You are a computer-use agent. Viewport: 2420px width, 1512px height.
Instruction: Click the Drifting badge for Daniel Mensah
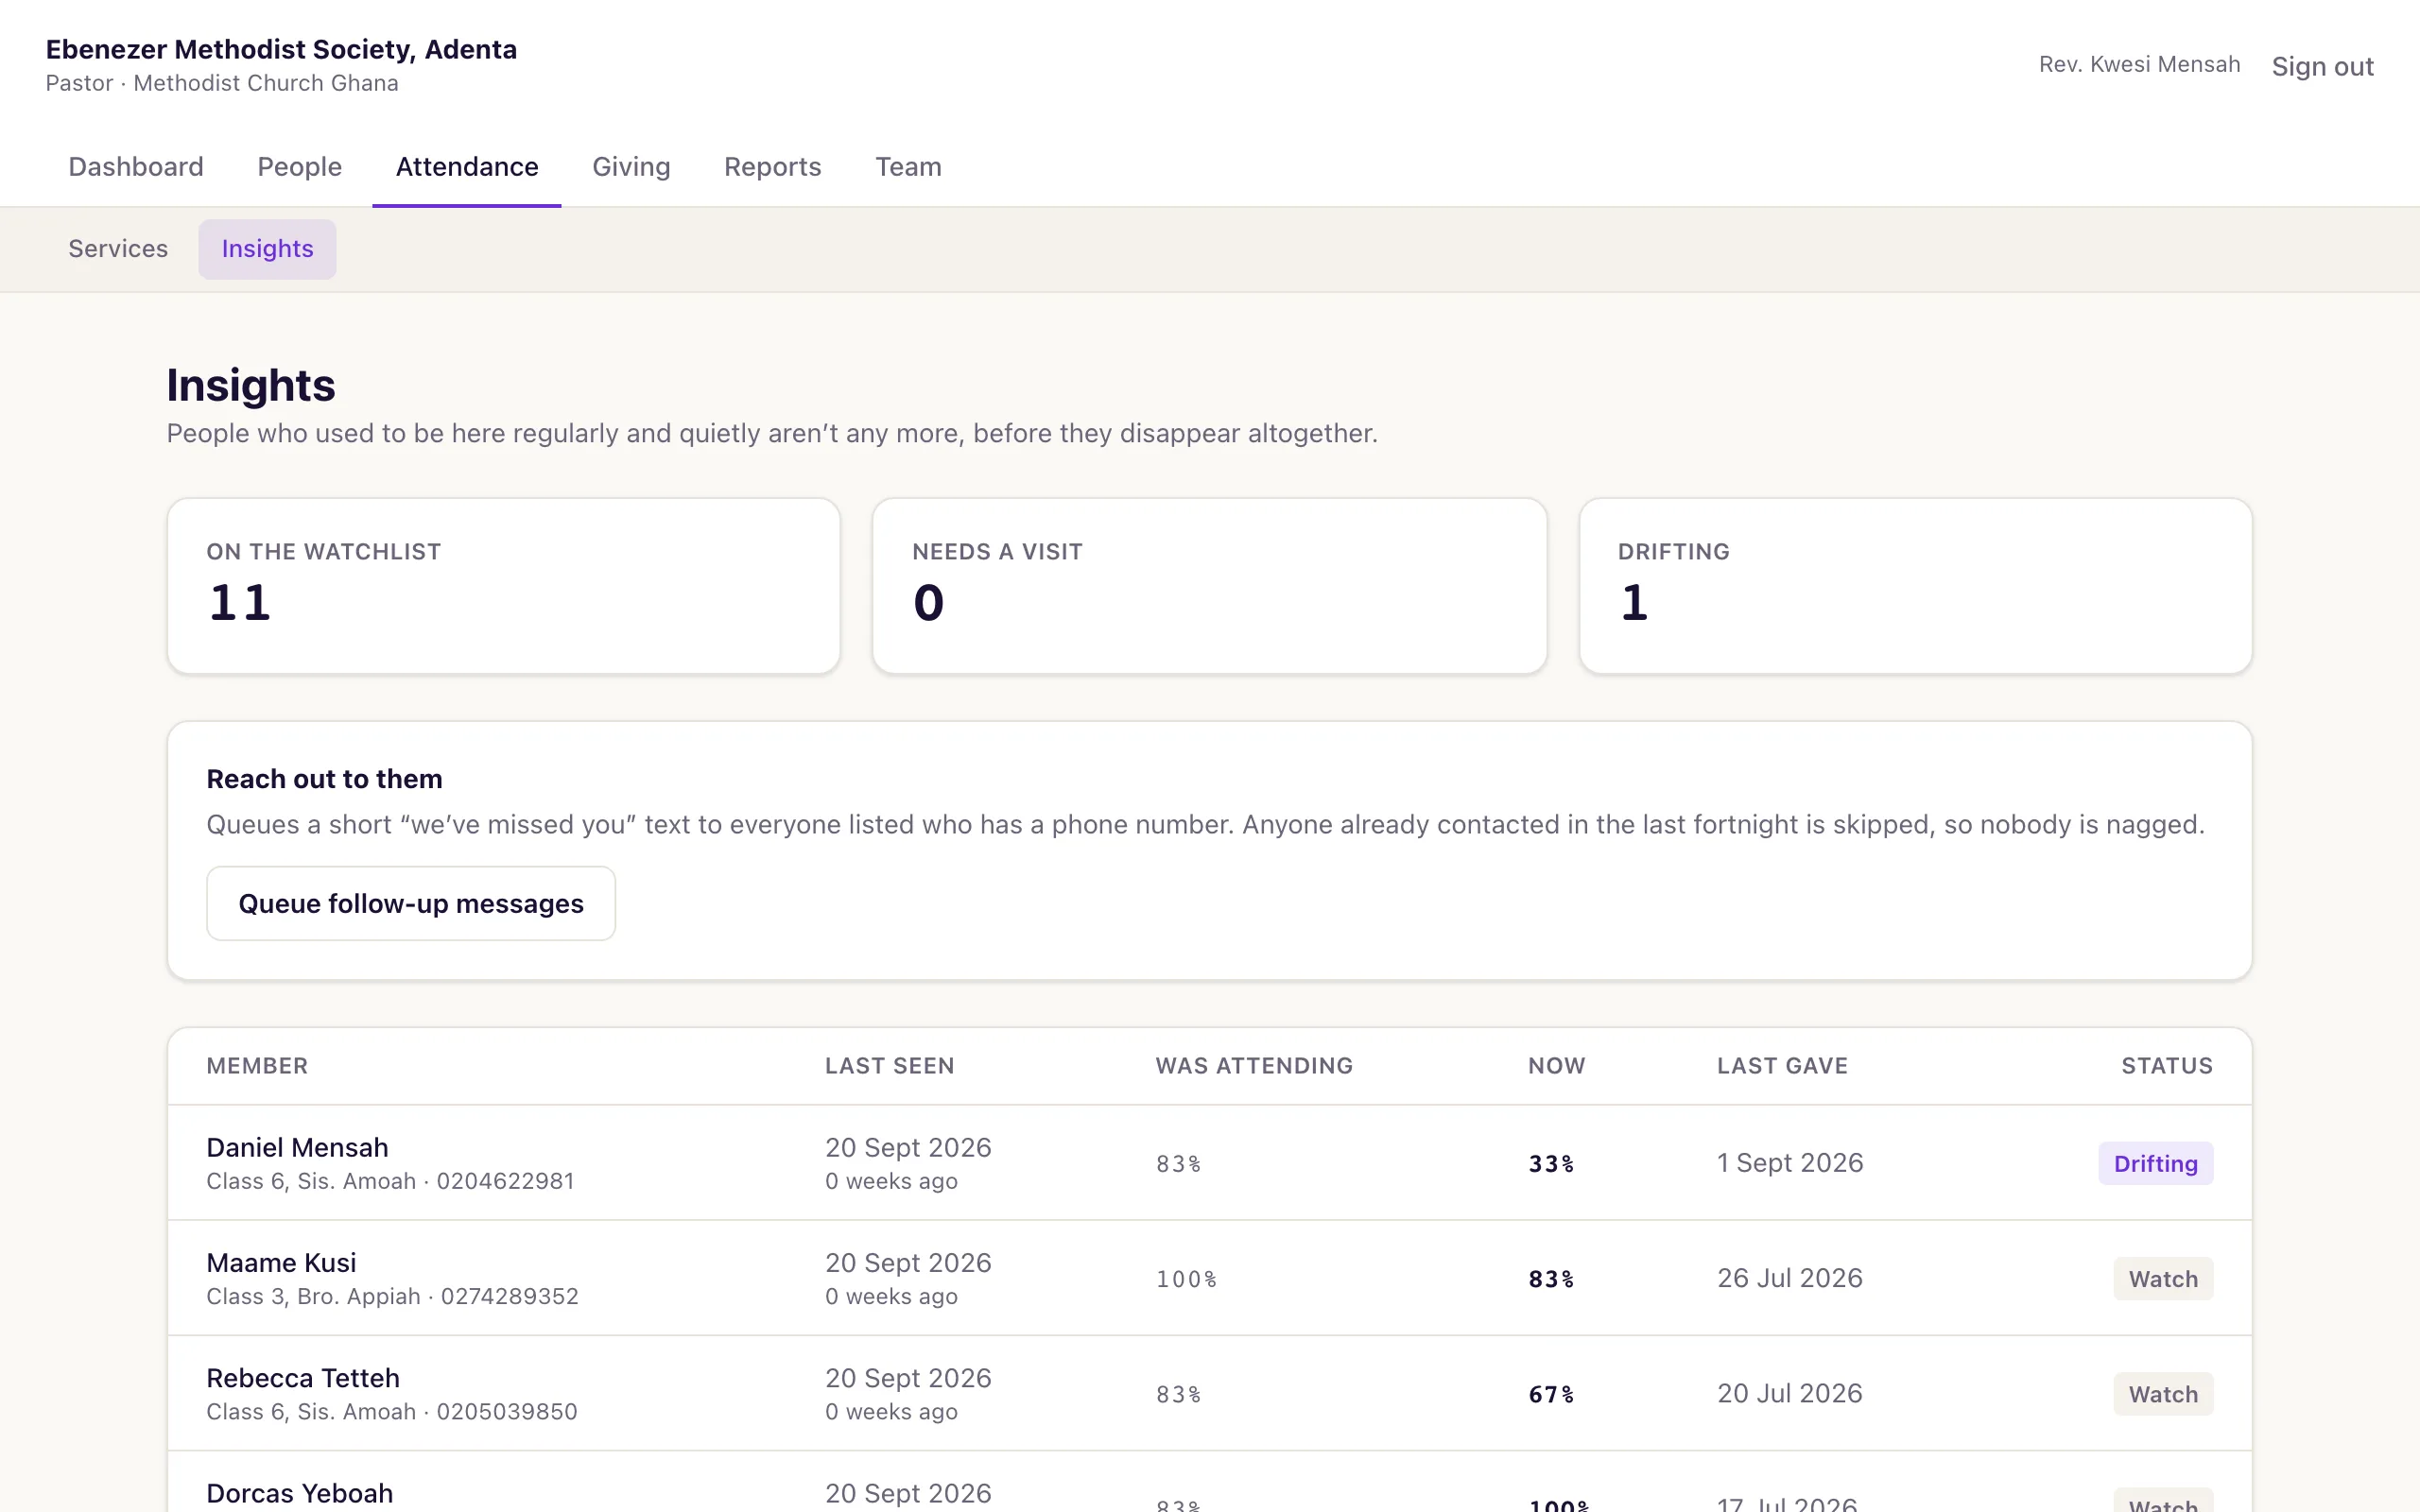tap(2155, 1163)
